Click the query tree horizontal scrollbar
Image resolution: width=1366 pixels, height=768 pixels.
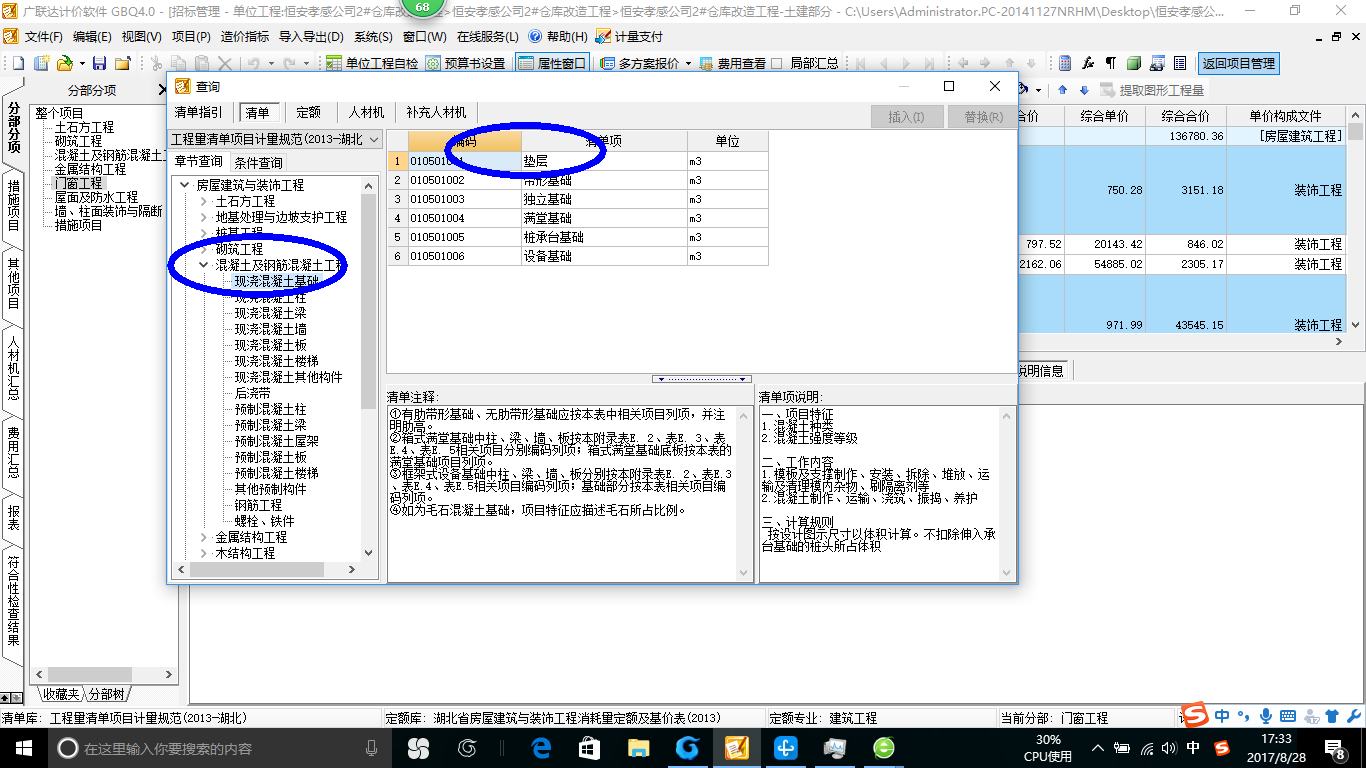[x=268, y=570]
